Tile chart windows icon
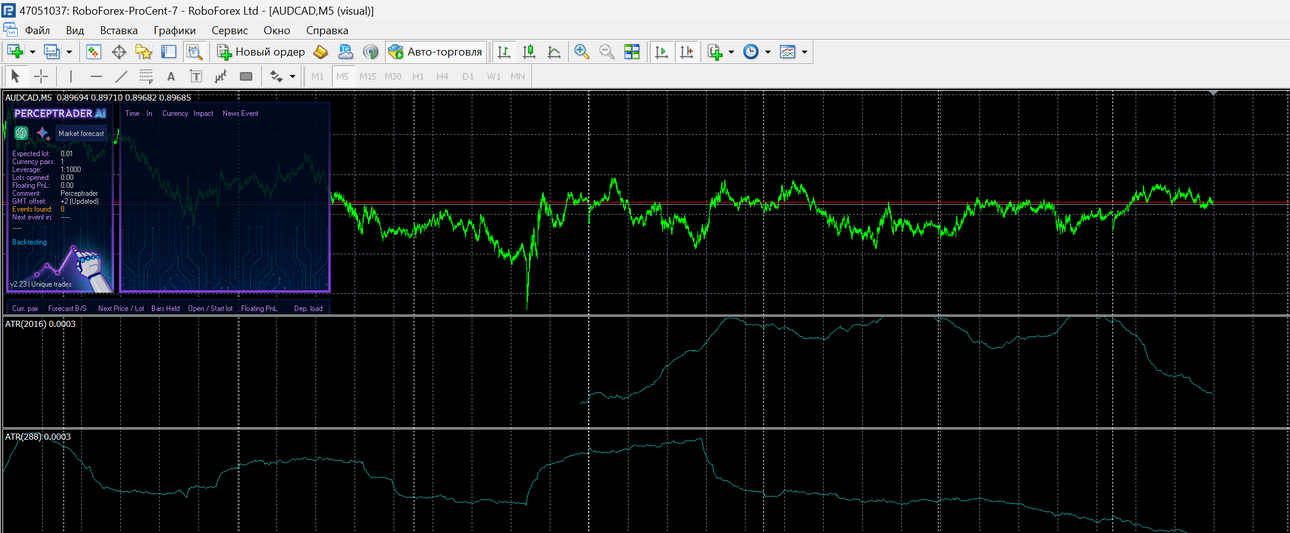Image resolution: width=1290 pixels, height=533 pixels. coord(632,51)
